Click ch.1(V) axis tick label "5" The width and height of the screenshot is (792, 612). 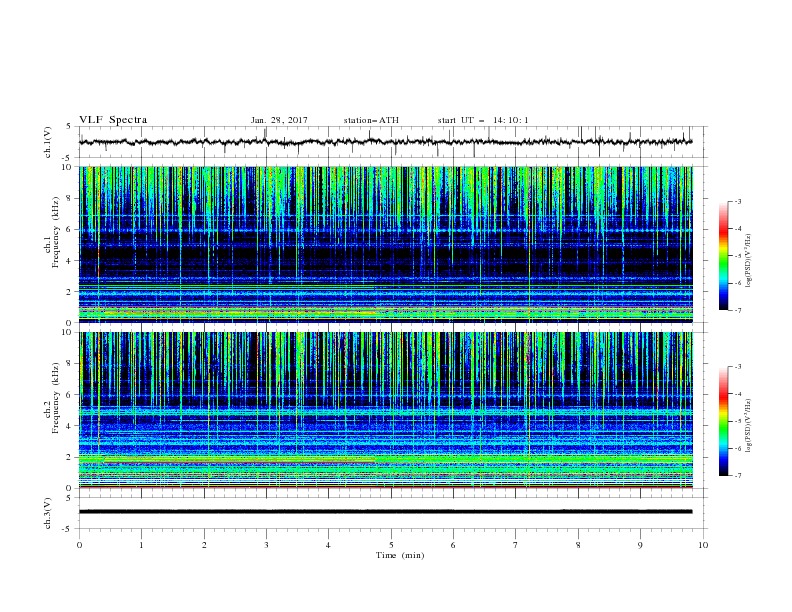click(69, 126)
